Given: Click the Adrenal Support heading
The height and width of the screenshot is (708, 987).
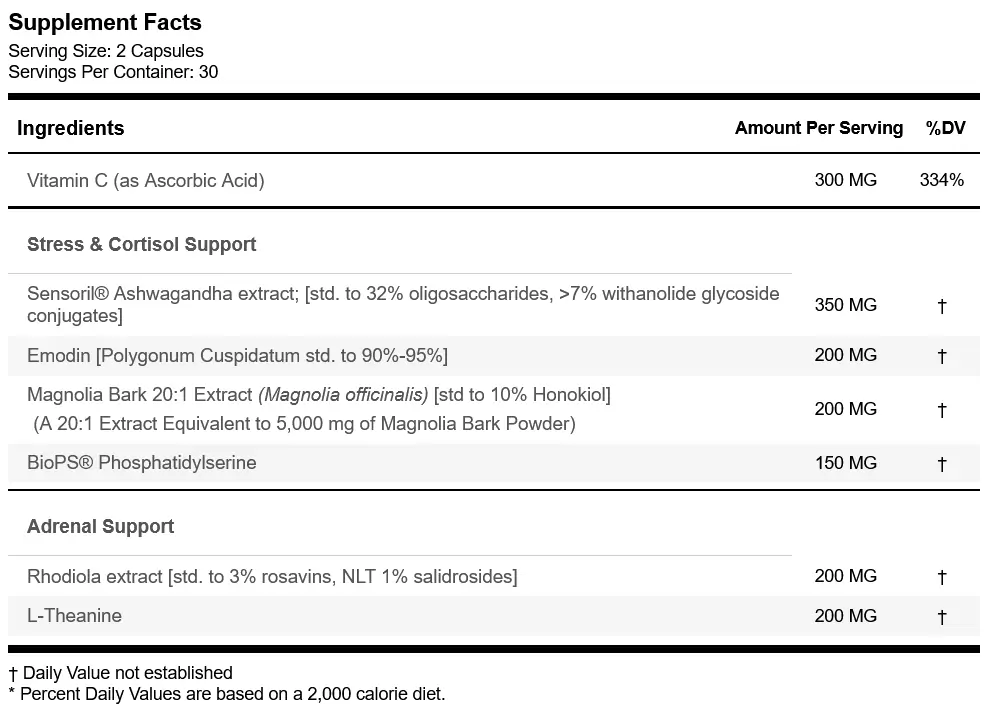Looking at the screenshot, I should [101, 526].
